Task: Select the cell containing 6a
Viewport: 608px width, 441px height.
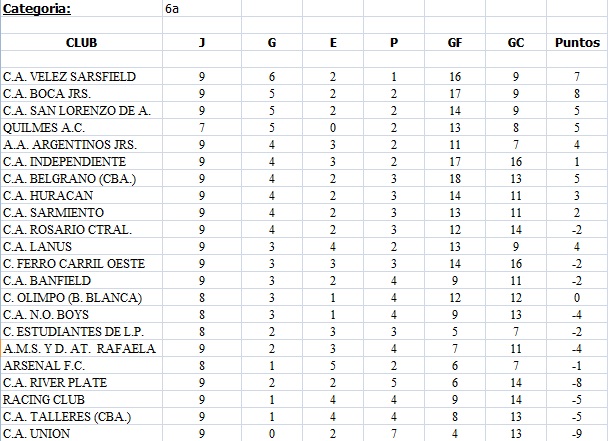Action: click(174, 9)
